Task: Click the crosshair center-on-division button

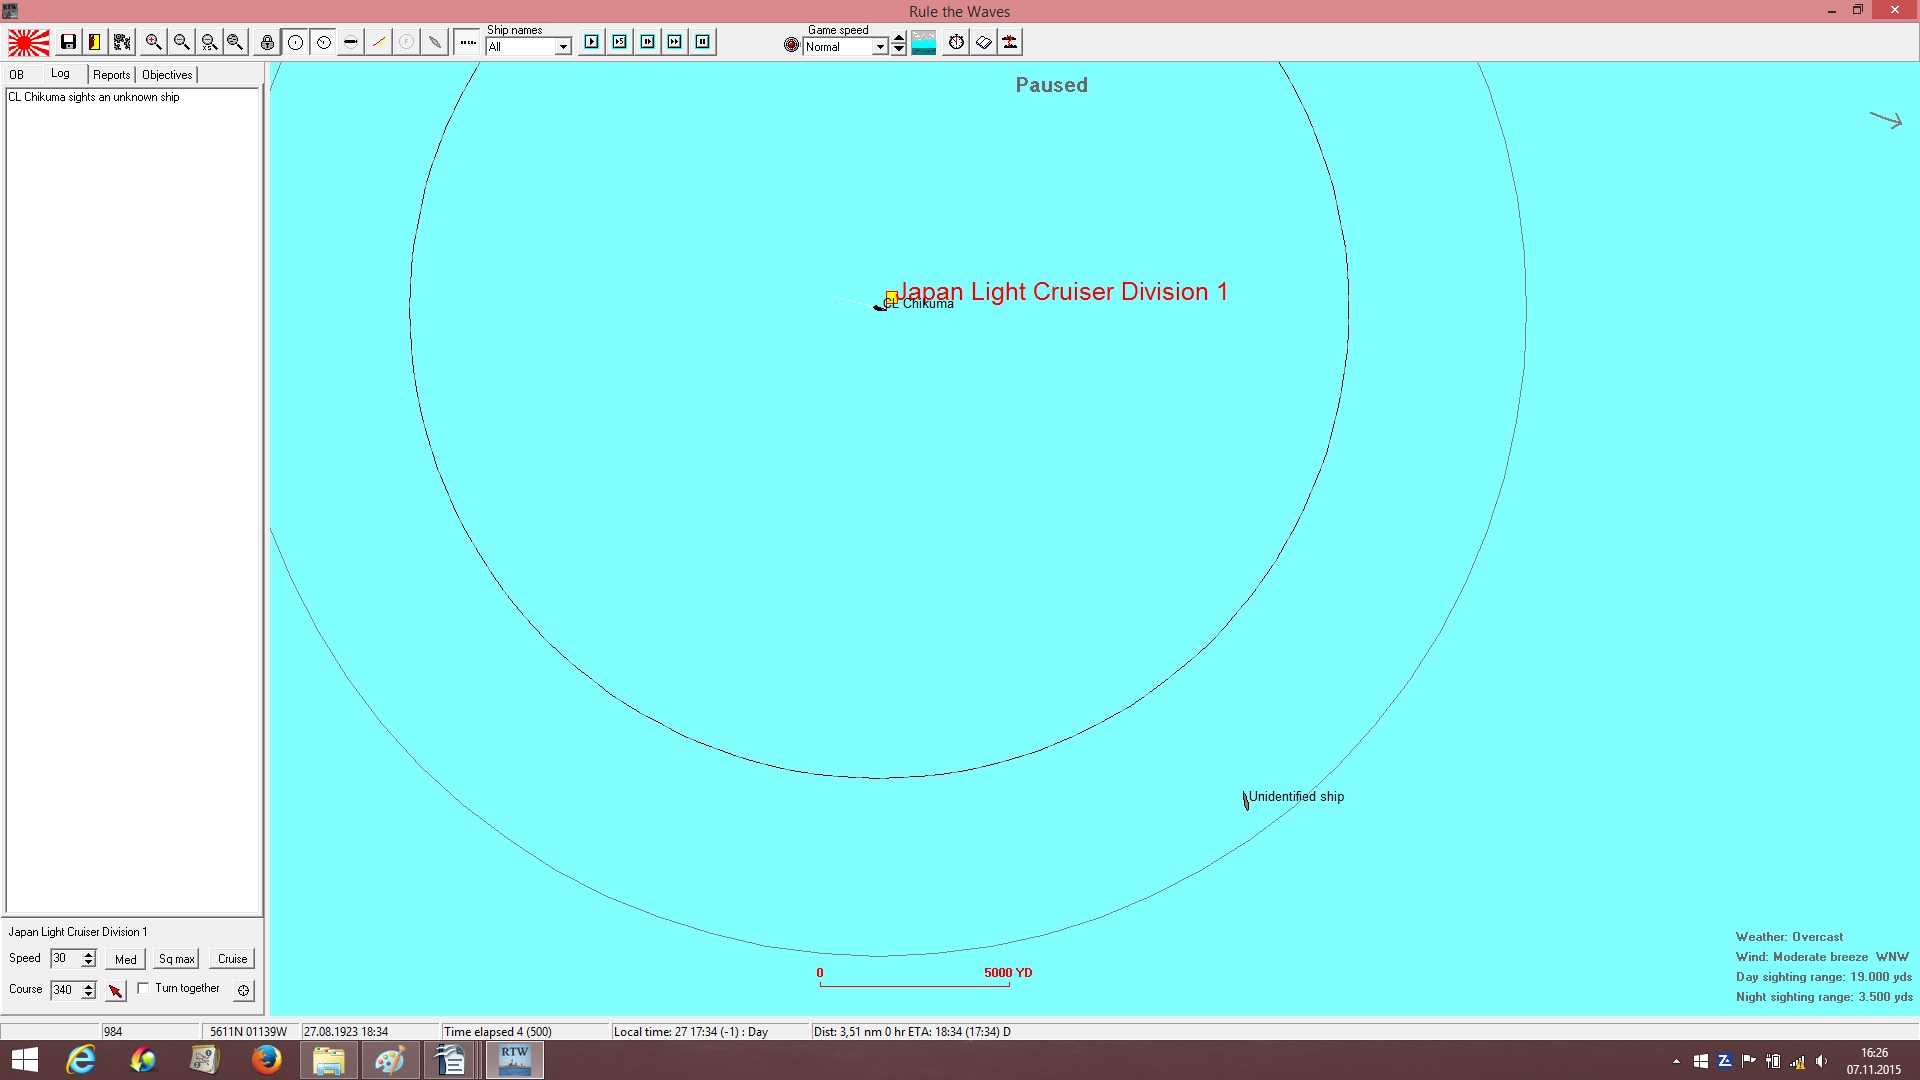Action: point(243,990)
